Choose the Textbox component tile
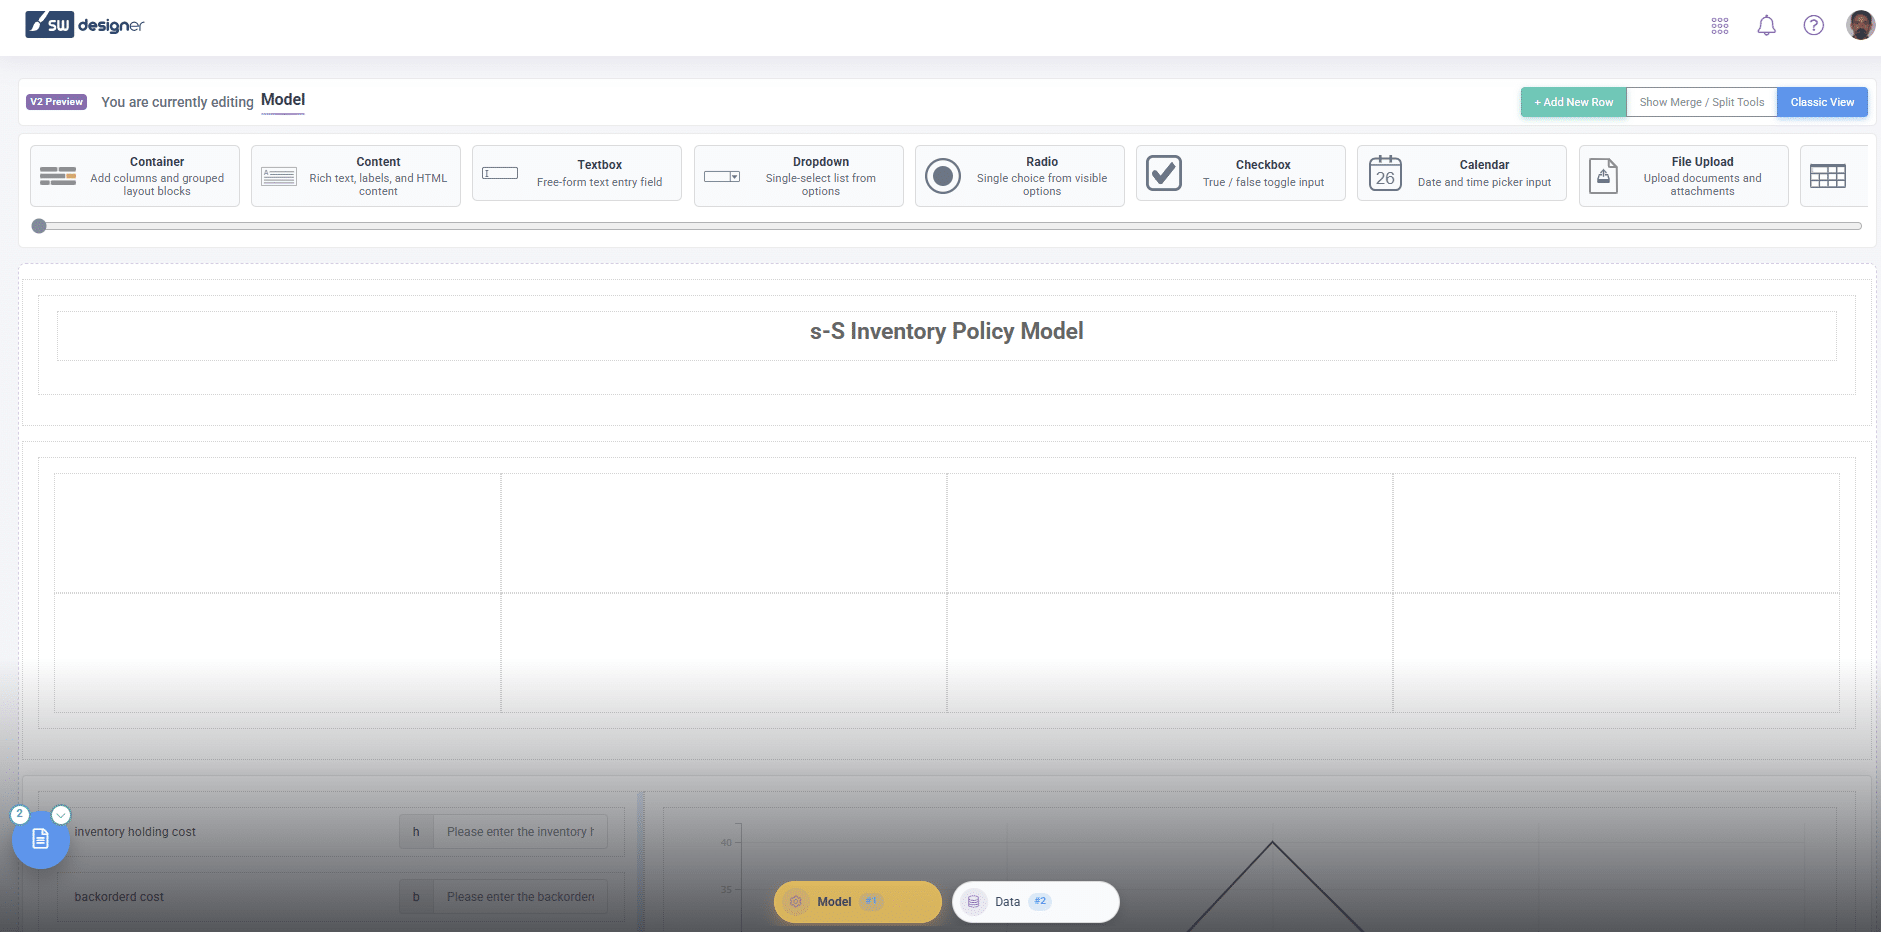This screenshot has width=1881, height=932. [x=577, y=174]
